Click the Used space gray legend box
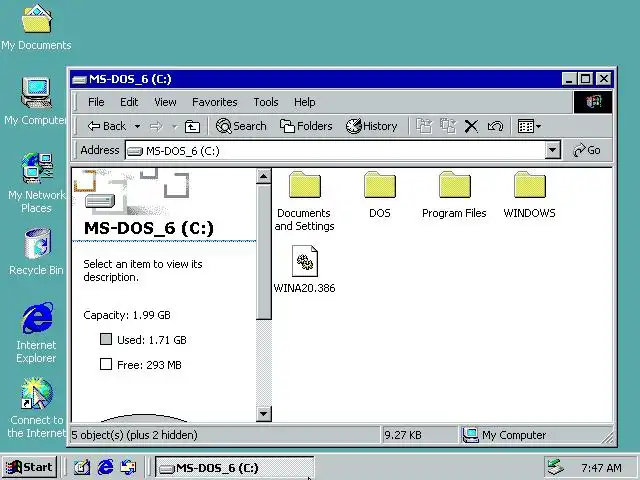Image resolution: width=640 pixels, height=480 pixels. [x=106, y=339]
